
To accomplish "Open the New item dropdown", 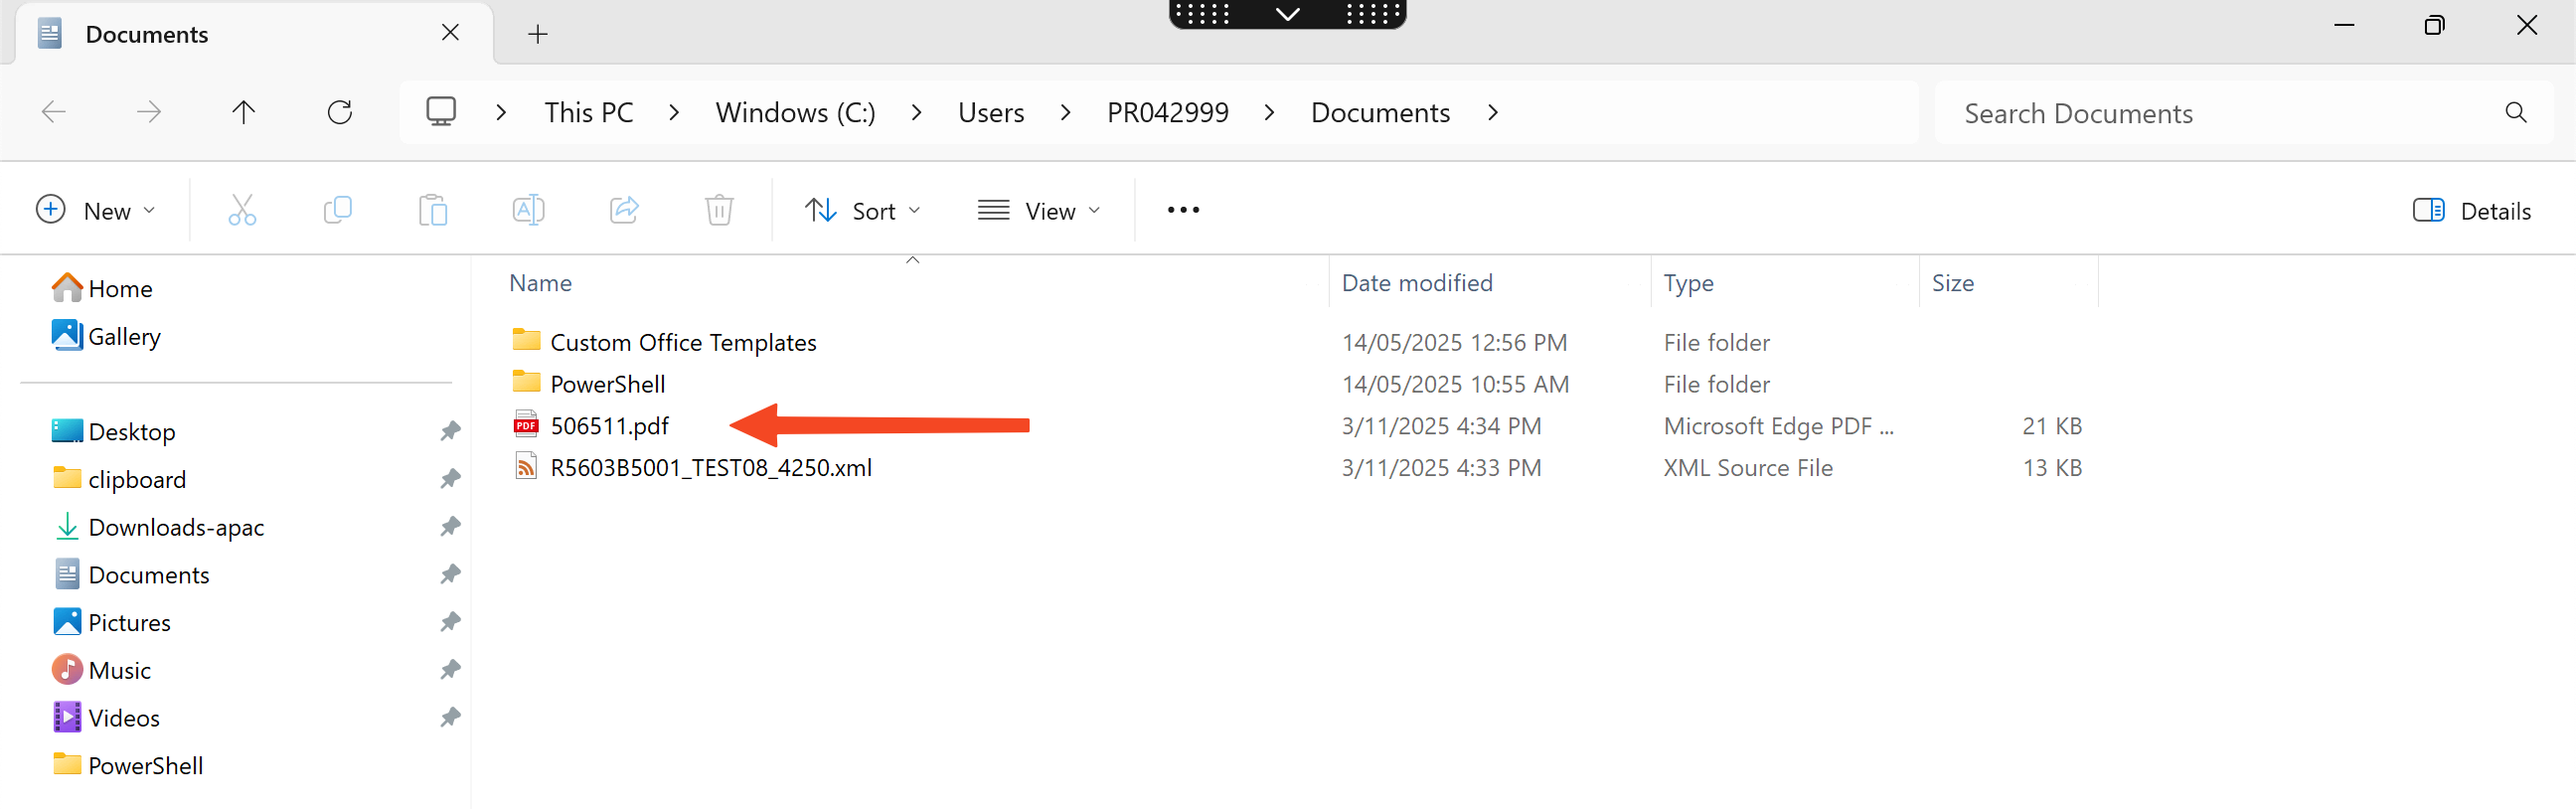I will 96,210.
